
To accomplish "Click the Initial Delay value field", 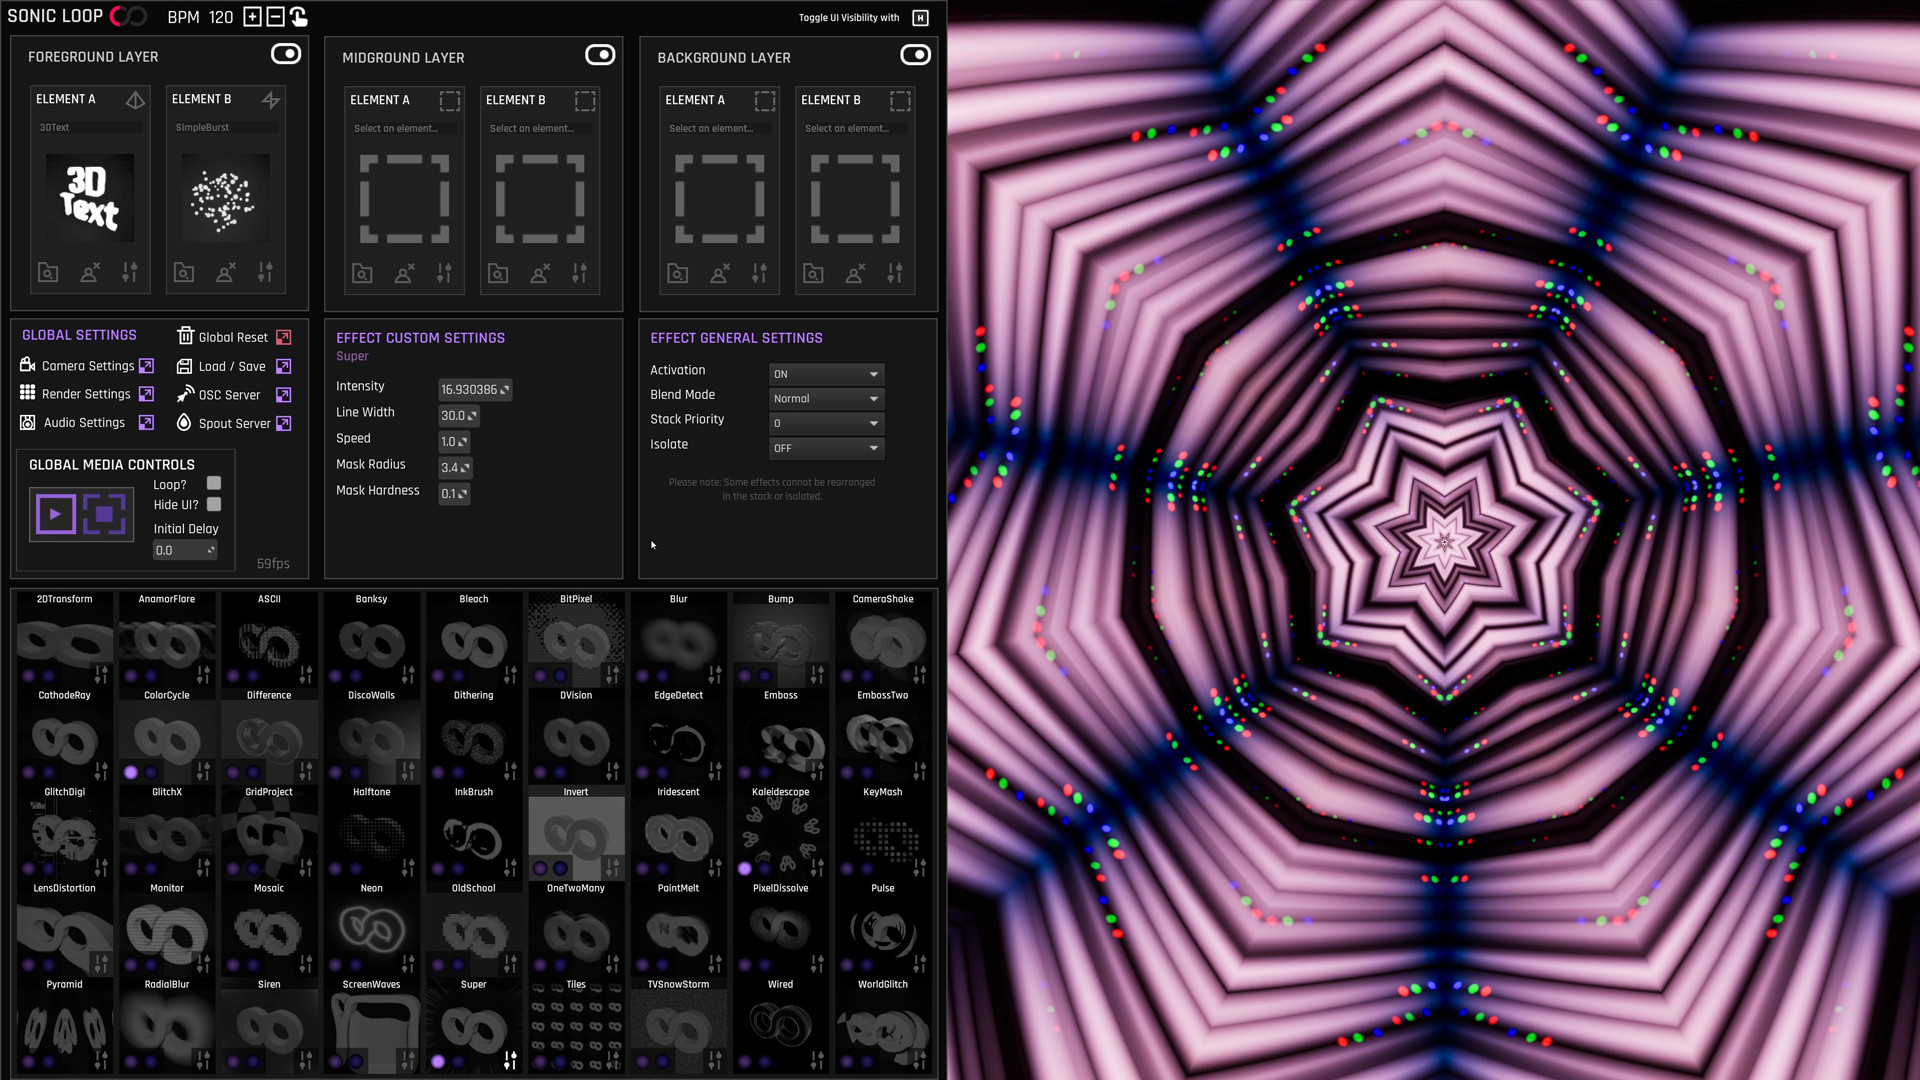I will [x=184, y=549].
